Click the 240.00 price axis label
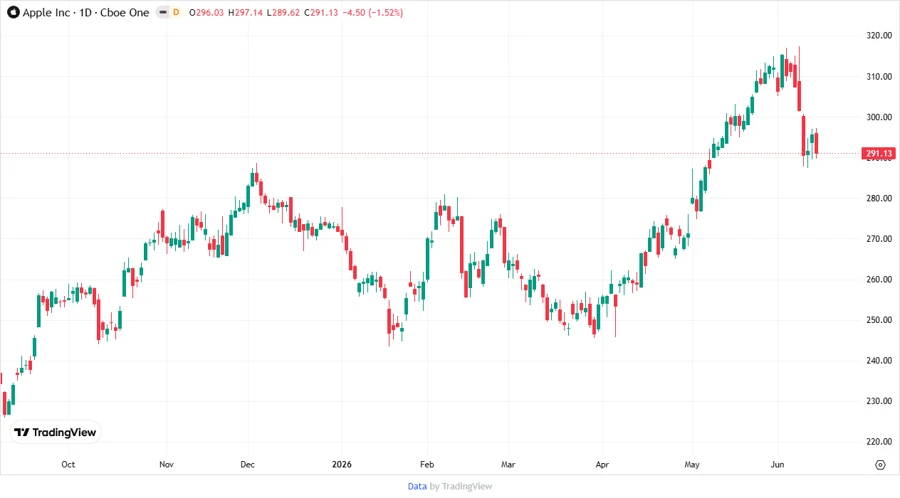The image size is (900, 498). [879, 360]
